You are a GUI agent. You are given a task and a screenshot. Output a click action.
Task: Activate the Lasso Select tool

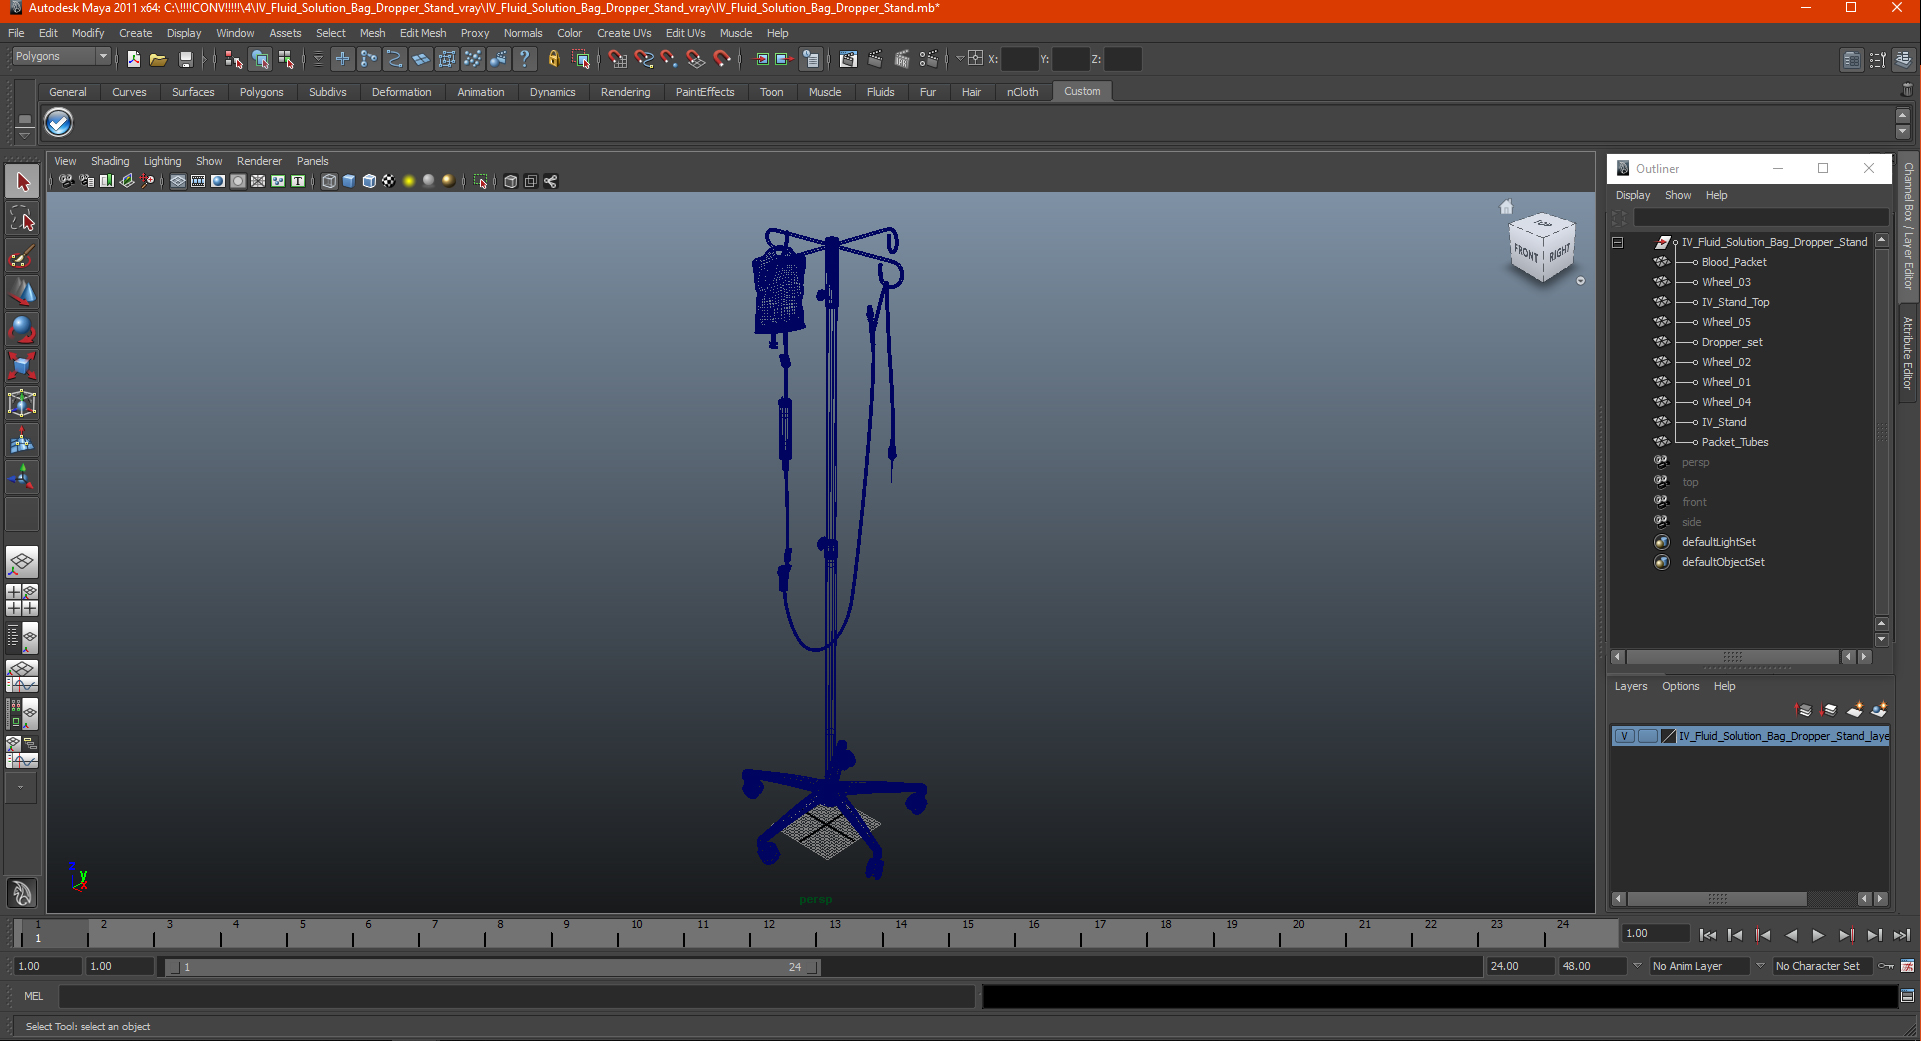point(22,219)
